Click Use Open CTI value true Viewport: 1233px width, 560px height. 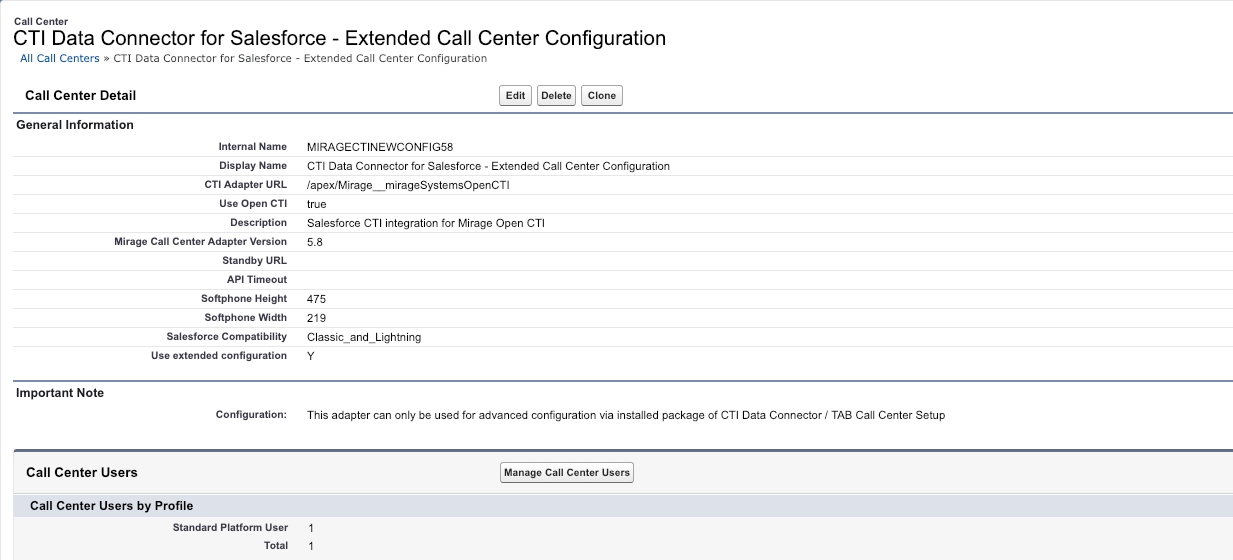pyautogui.click(x=316, y=204)
